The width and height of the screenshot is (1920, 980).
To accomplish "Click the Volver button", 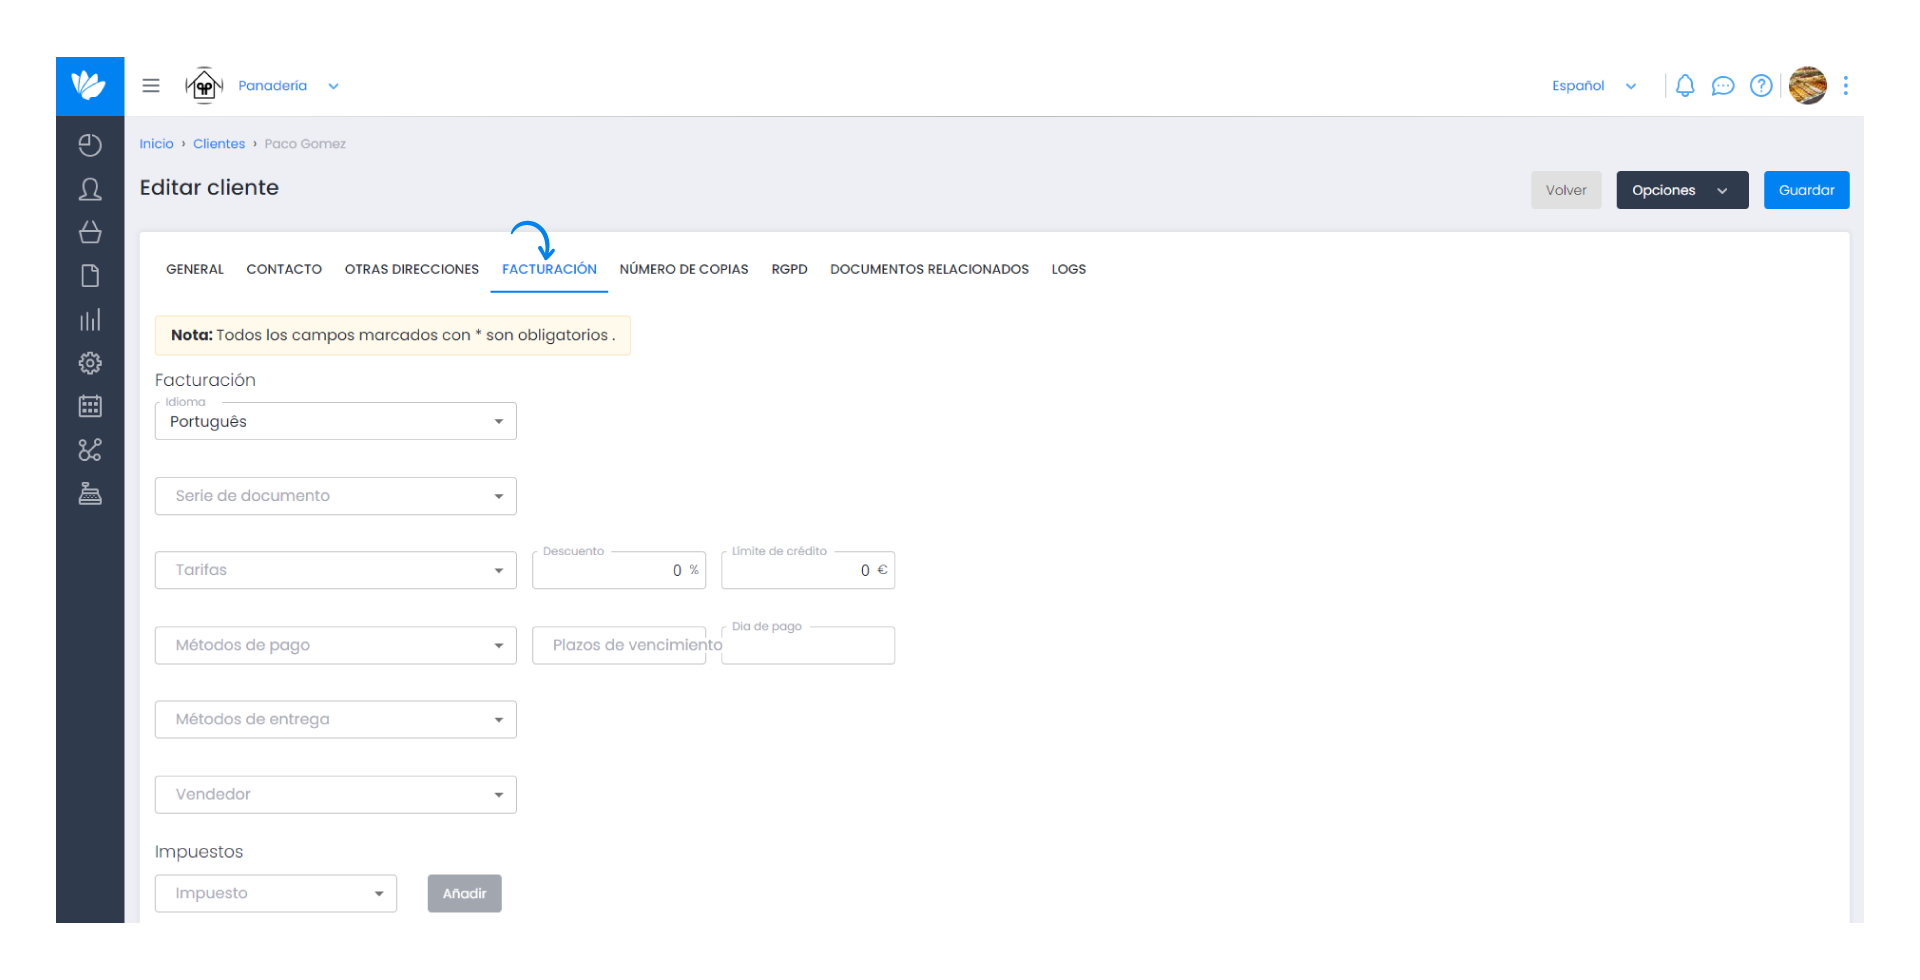I will [1566, 190].
